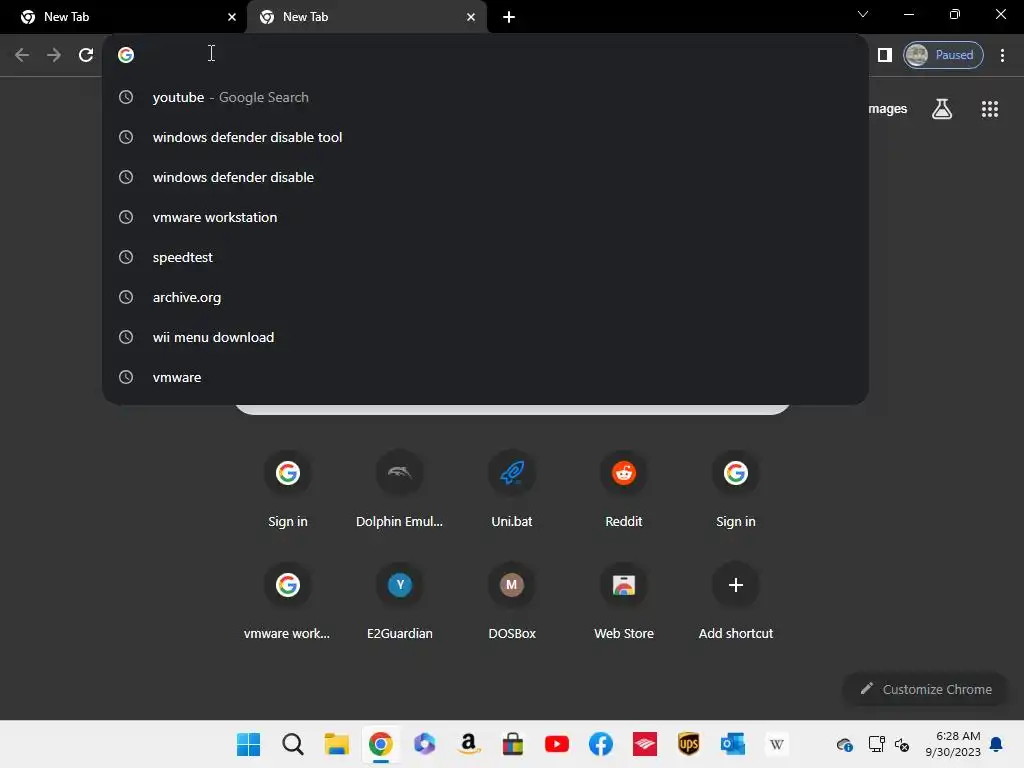Open Amazon from the taskbar

(x=468, y=744)
